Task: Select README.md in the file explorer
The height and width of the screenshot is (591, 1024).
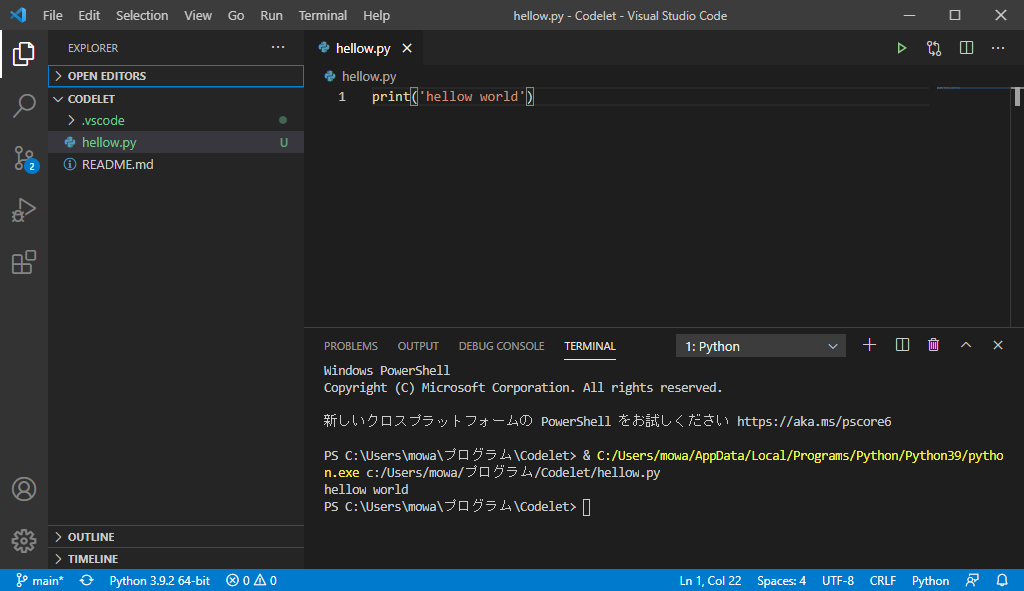Action: tap(117, 164)
